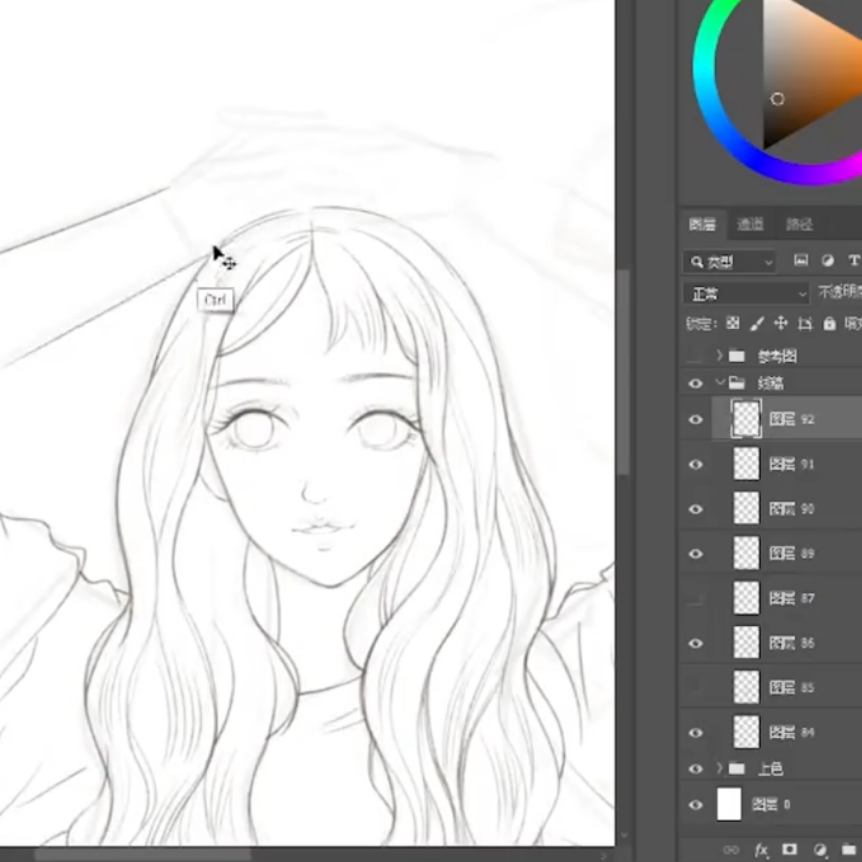Open the fx layer style menu
This screenshot has width=862, height=862.
click(761, 850)
